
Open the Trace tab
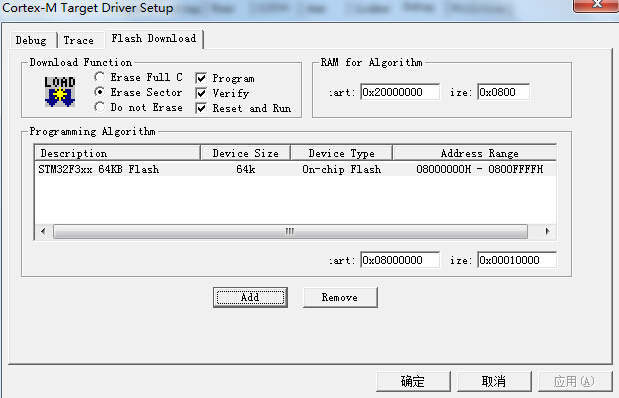click(x=79, y=40)
